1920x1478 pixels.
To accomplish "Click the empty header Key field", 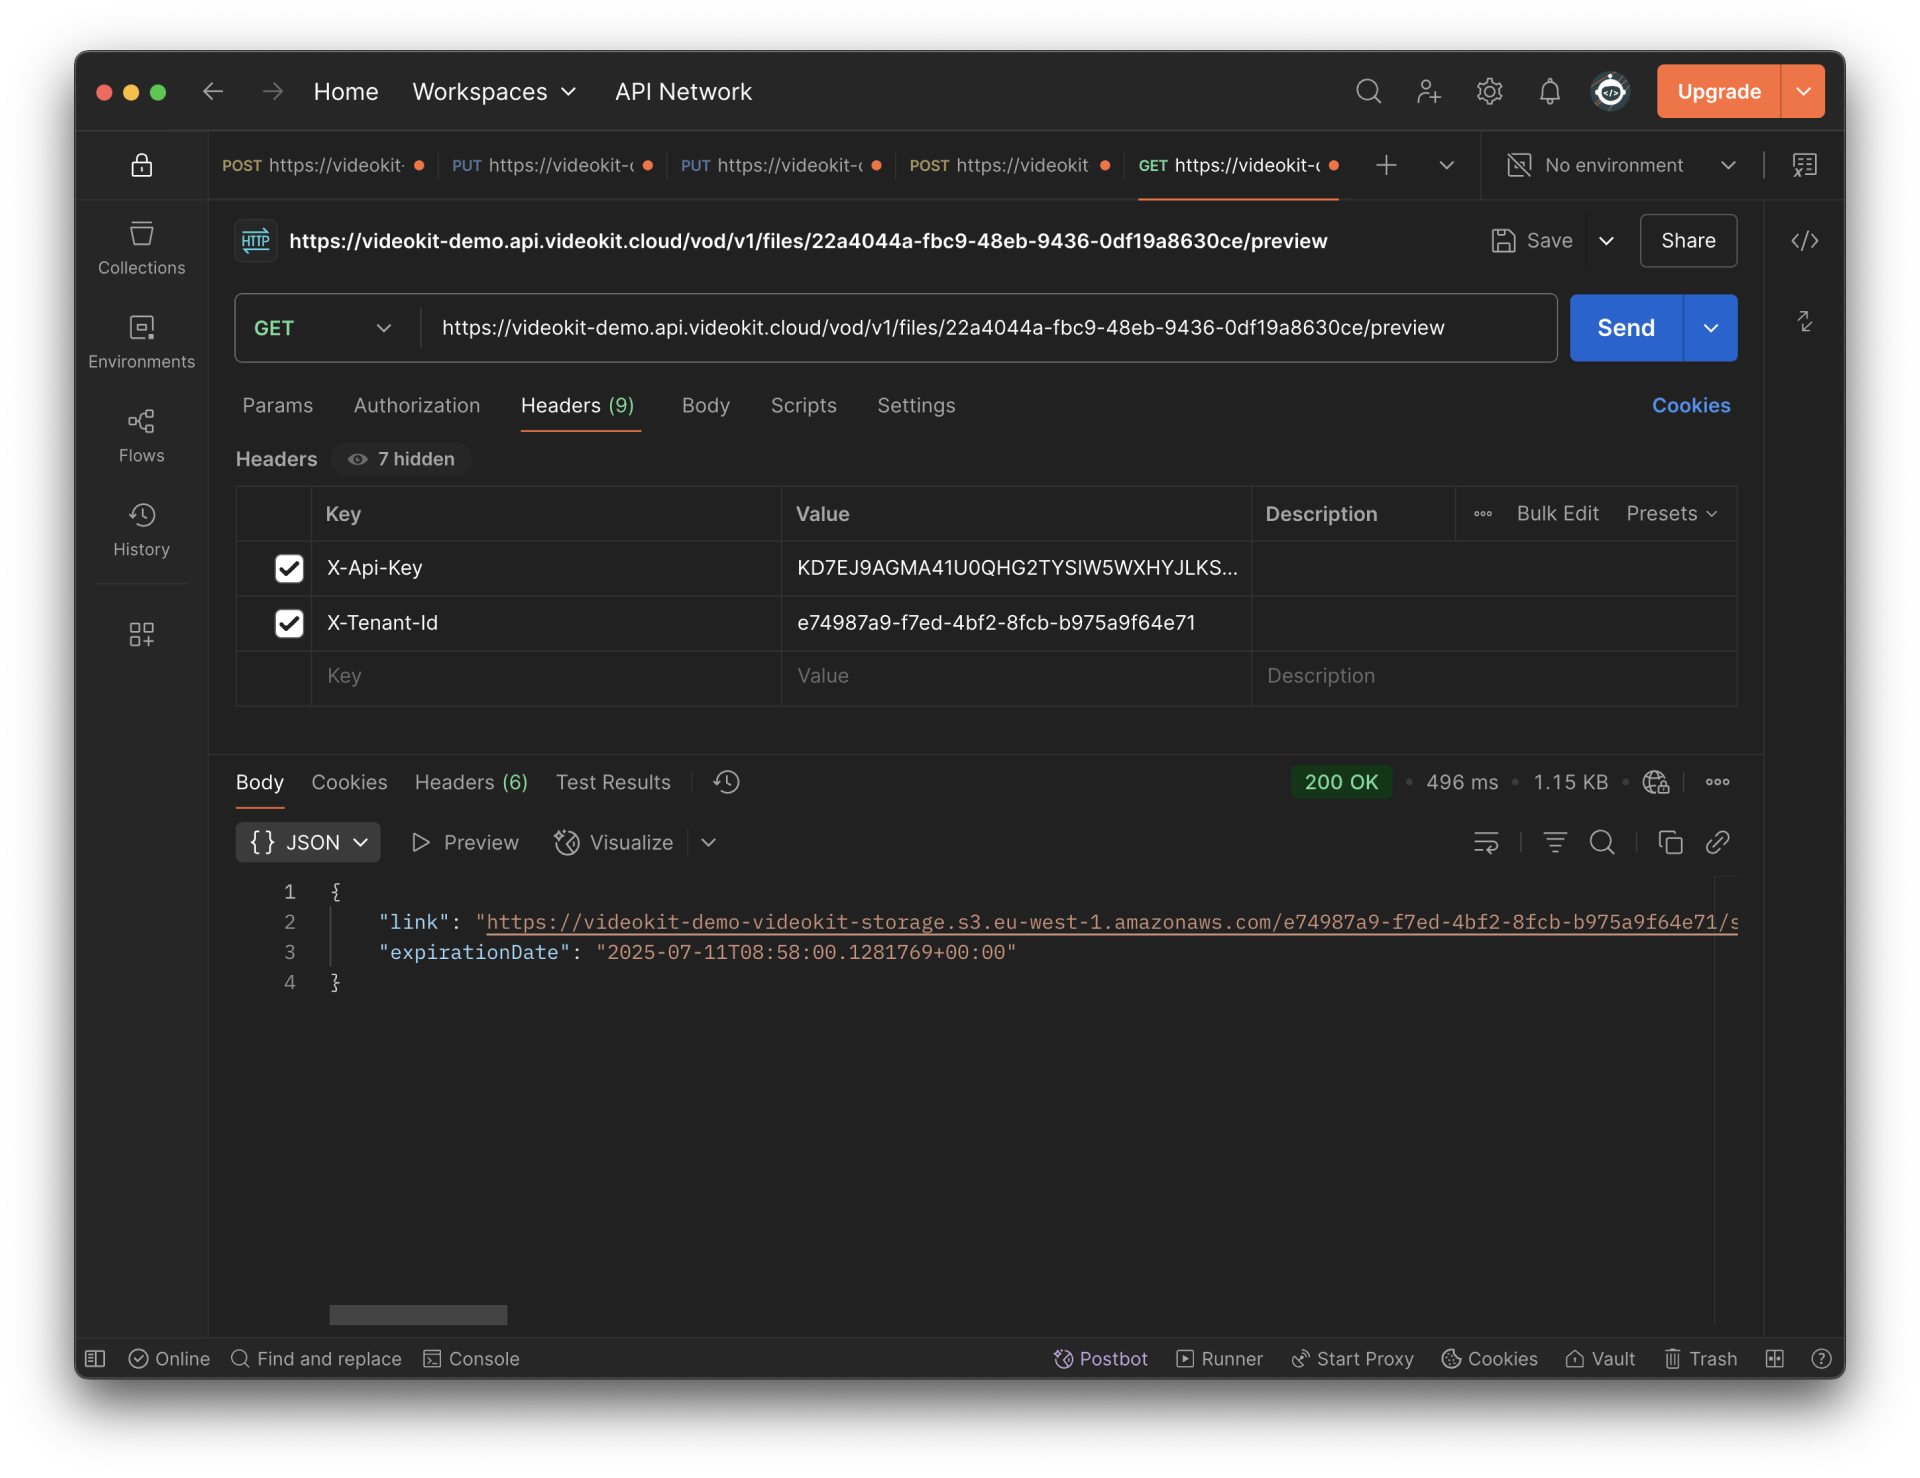I will (x=546, y=677).
